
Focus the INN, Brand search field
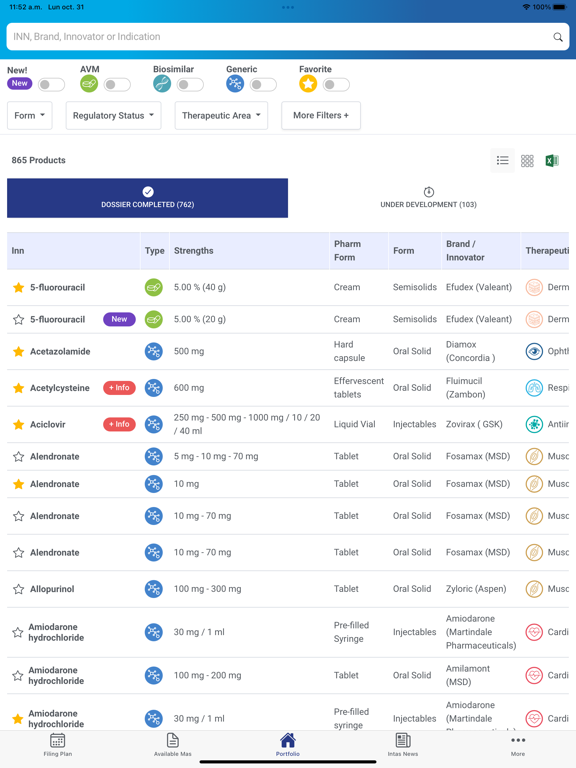point(288,37)
